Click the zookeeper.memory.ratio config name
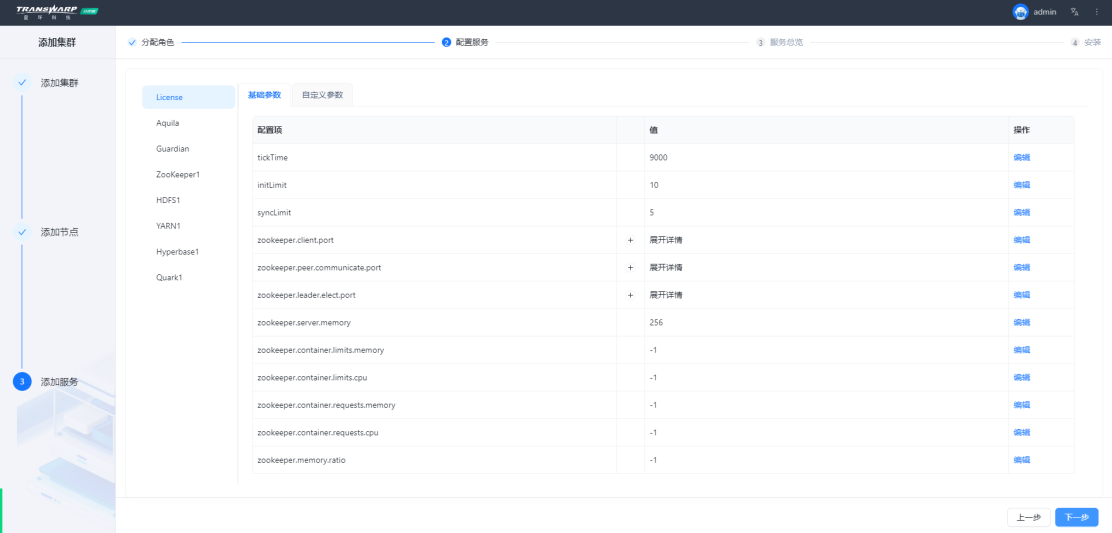Viewport: 1112px width, 533px height. click(301, 460)
